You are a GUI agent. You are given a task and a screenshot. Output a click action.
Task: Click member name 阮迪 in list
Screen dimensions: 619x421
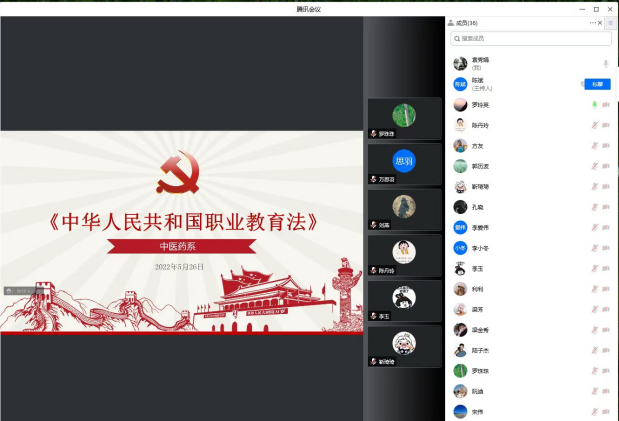point(478,392)
